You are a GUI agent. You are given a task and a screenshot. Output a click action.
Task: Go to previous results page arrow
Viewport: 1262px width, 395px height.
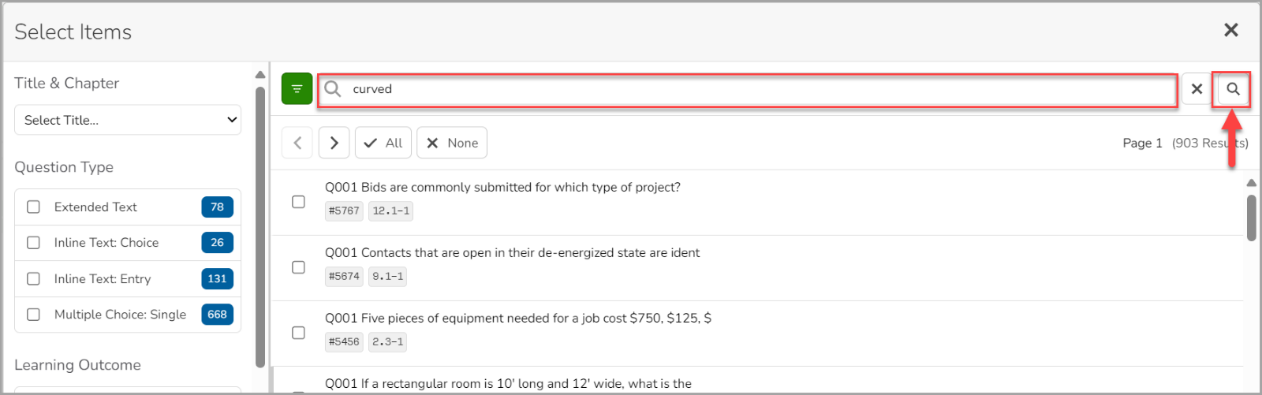[297, 143]
